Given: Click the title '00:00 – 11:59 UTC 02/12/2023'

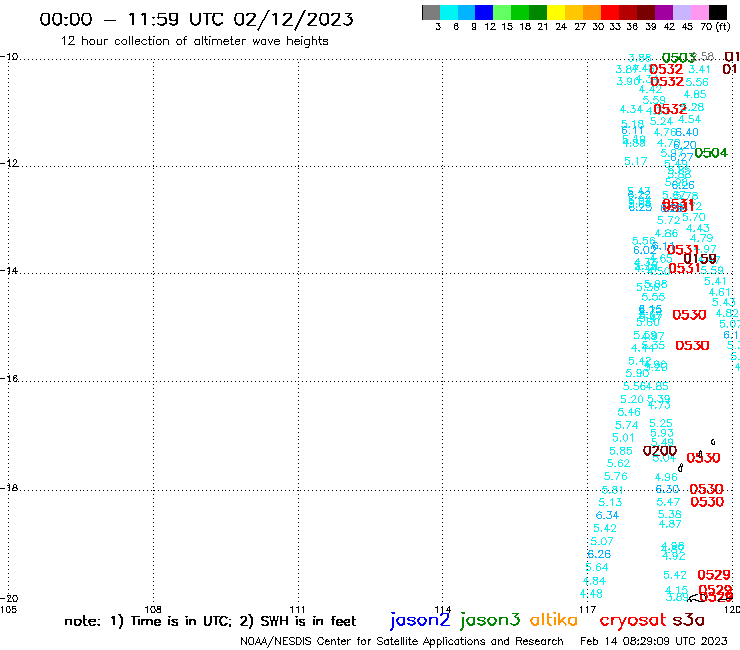Looking at the screenshot, I should [x=196, y=19].
